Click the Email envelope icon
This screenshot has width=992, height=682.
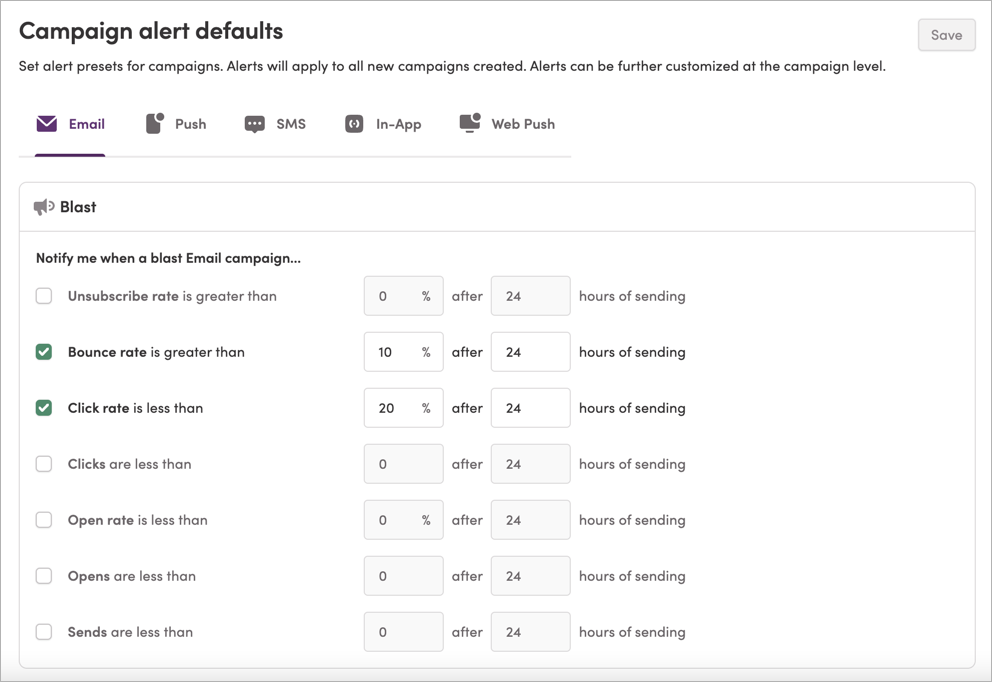46,123
